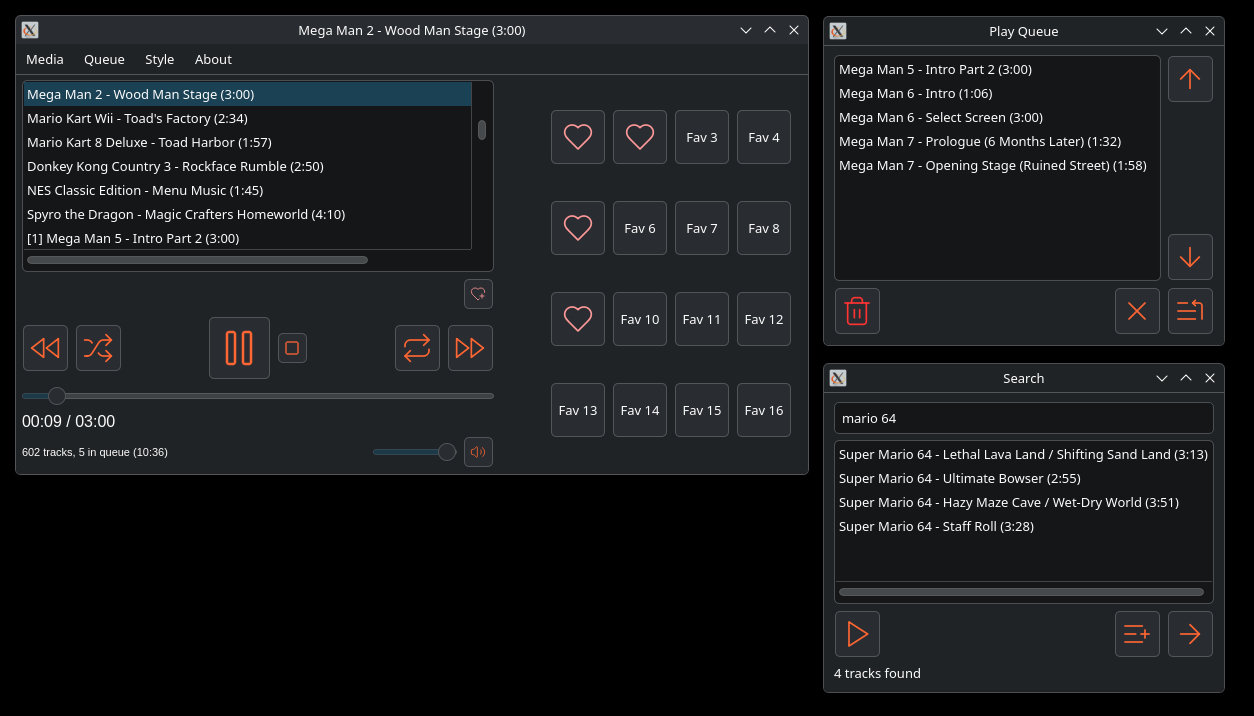1254x716 pixels.
Task: Mute audio with the speaker button
Action: [478, 452]
